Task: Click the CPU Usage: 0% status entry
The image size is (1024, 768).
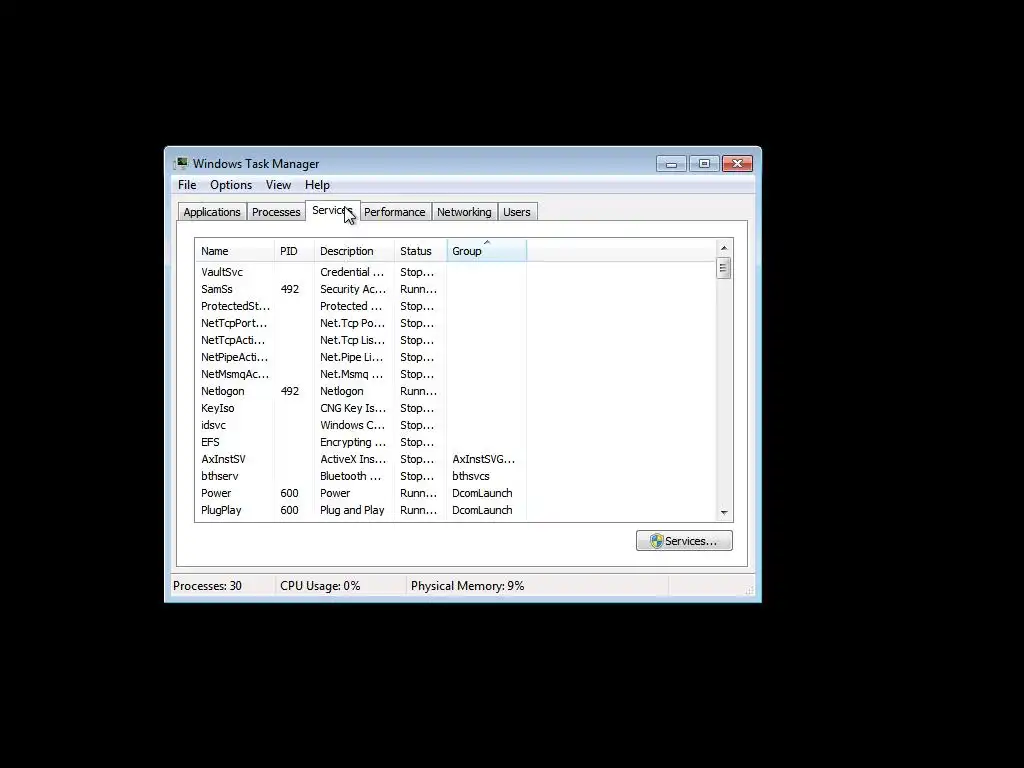Action: pyautogui.click(x=320, y=586)
